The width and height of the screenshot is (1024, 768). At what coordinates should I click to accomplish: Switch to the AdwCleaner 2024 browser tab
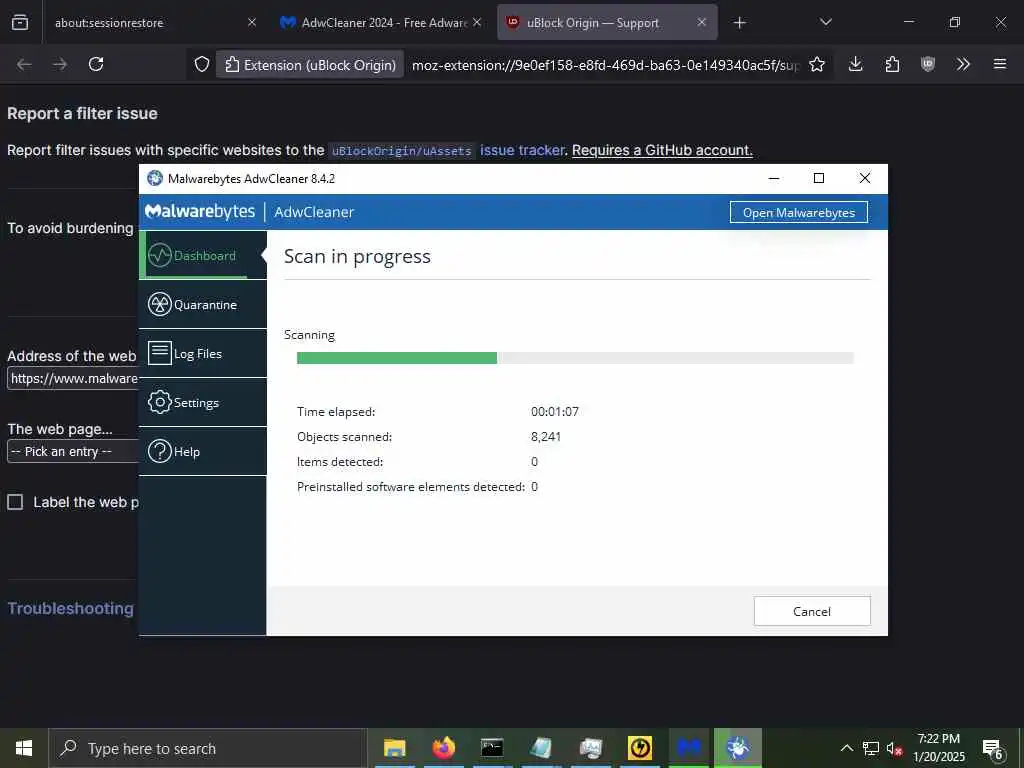coord(383,23)
